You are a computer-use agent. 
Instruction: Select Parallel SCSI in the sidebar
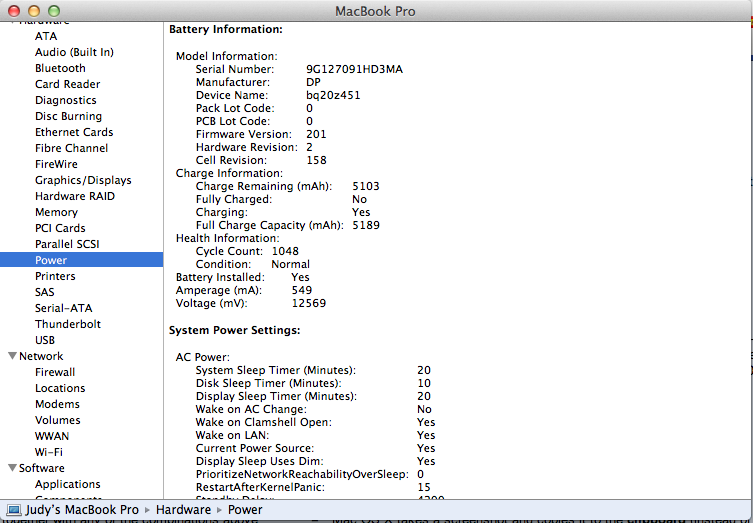(67, 244)
